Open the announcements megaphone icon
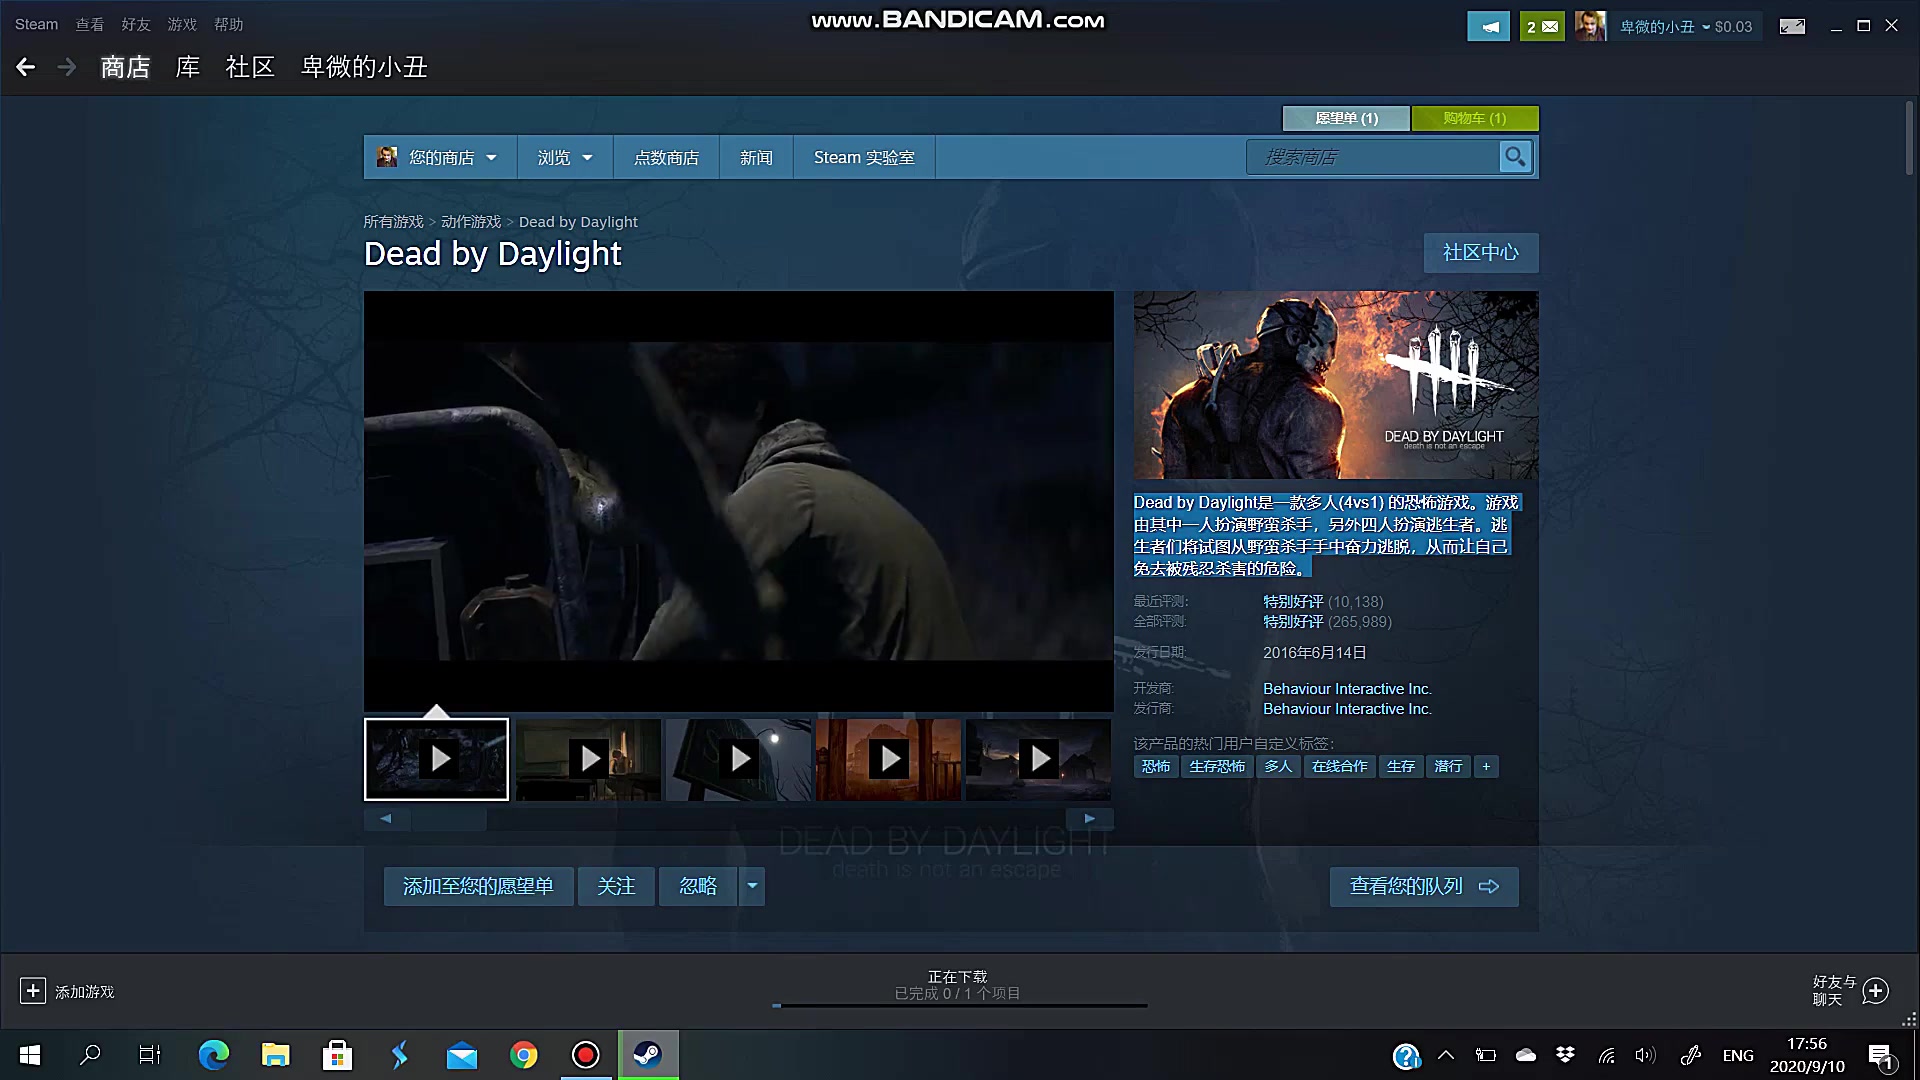This screenshot has height=1080, width=1920. point(1488,27)
